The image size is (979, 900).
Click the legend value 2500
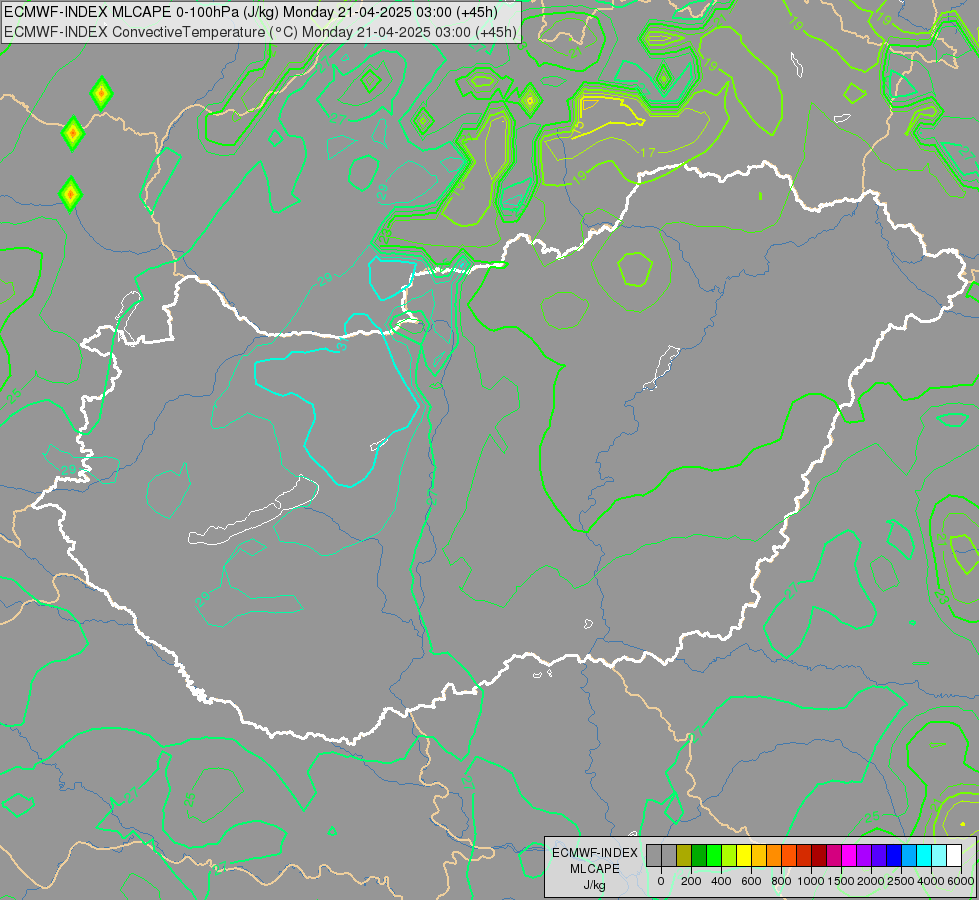click(901, 881)
